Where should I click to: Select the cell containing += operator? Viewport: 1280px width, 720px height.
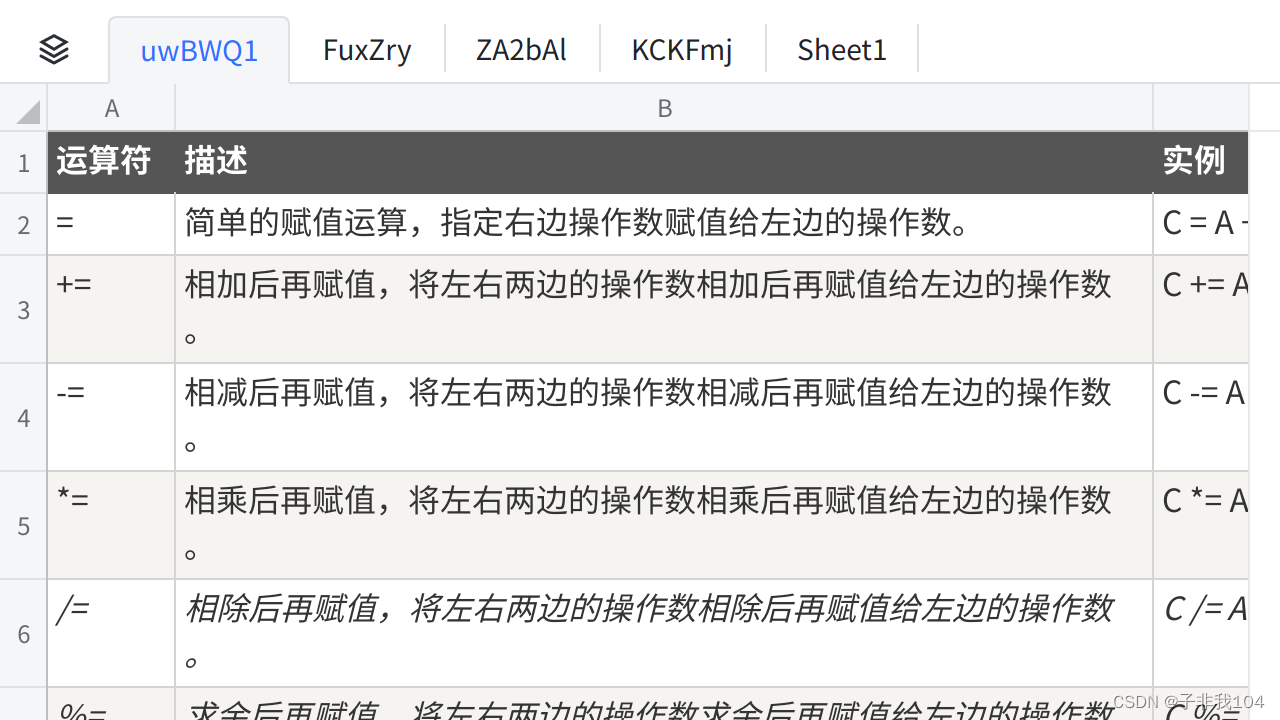pos(111,309)
